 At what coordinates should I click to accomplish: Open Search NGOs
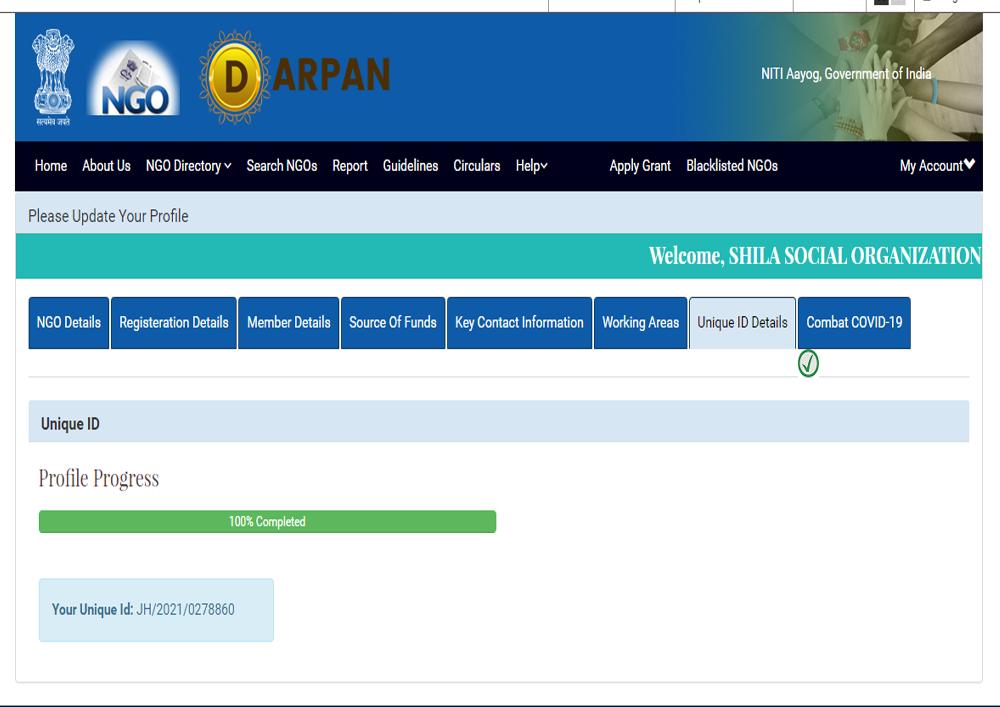[x=282, y=166]
